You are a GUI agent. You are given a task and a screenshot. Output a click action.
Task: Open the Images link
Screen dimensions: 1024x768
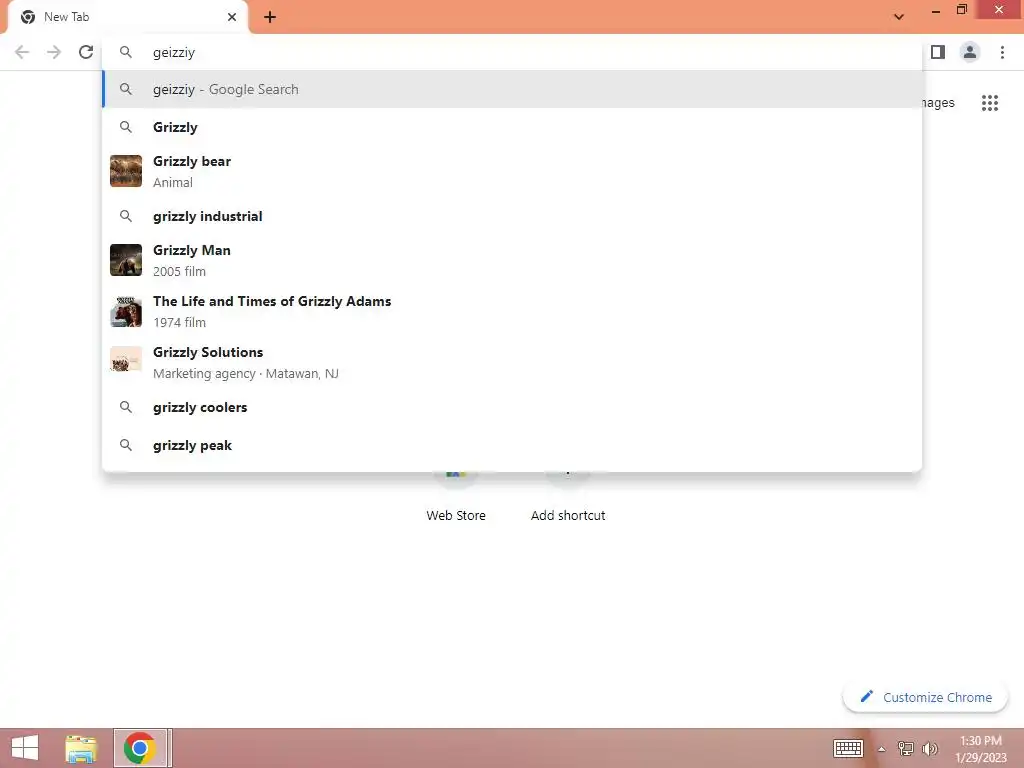938,103
